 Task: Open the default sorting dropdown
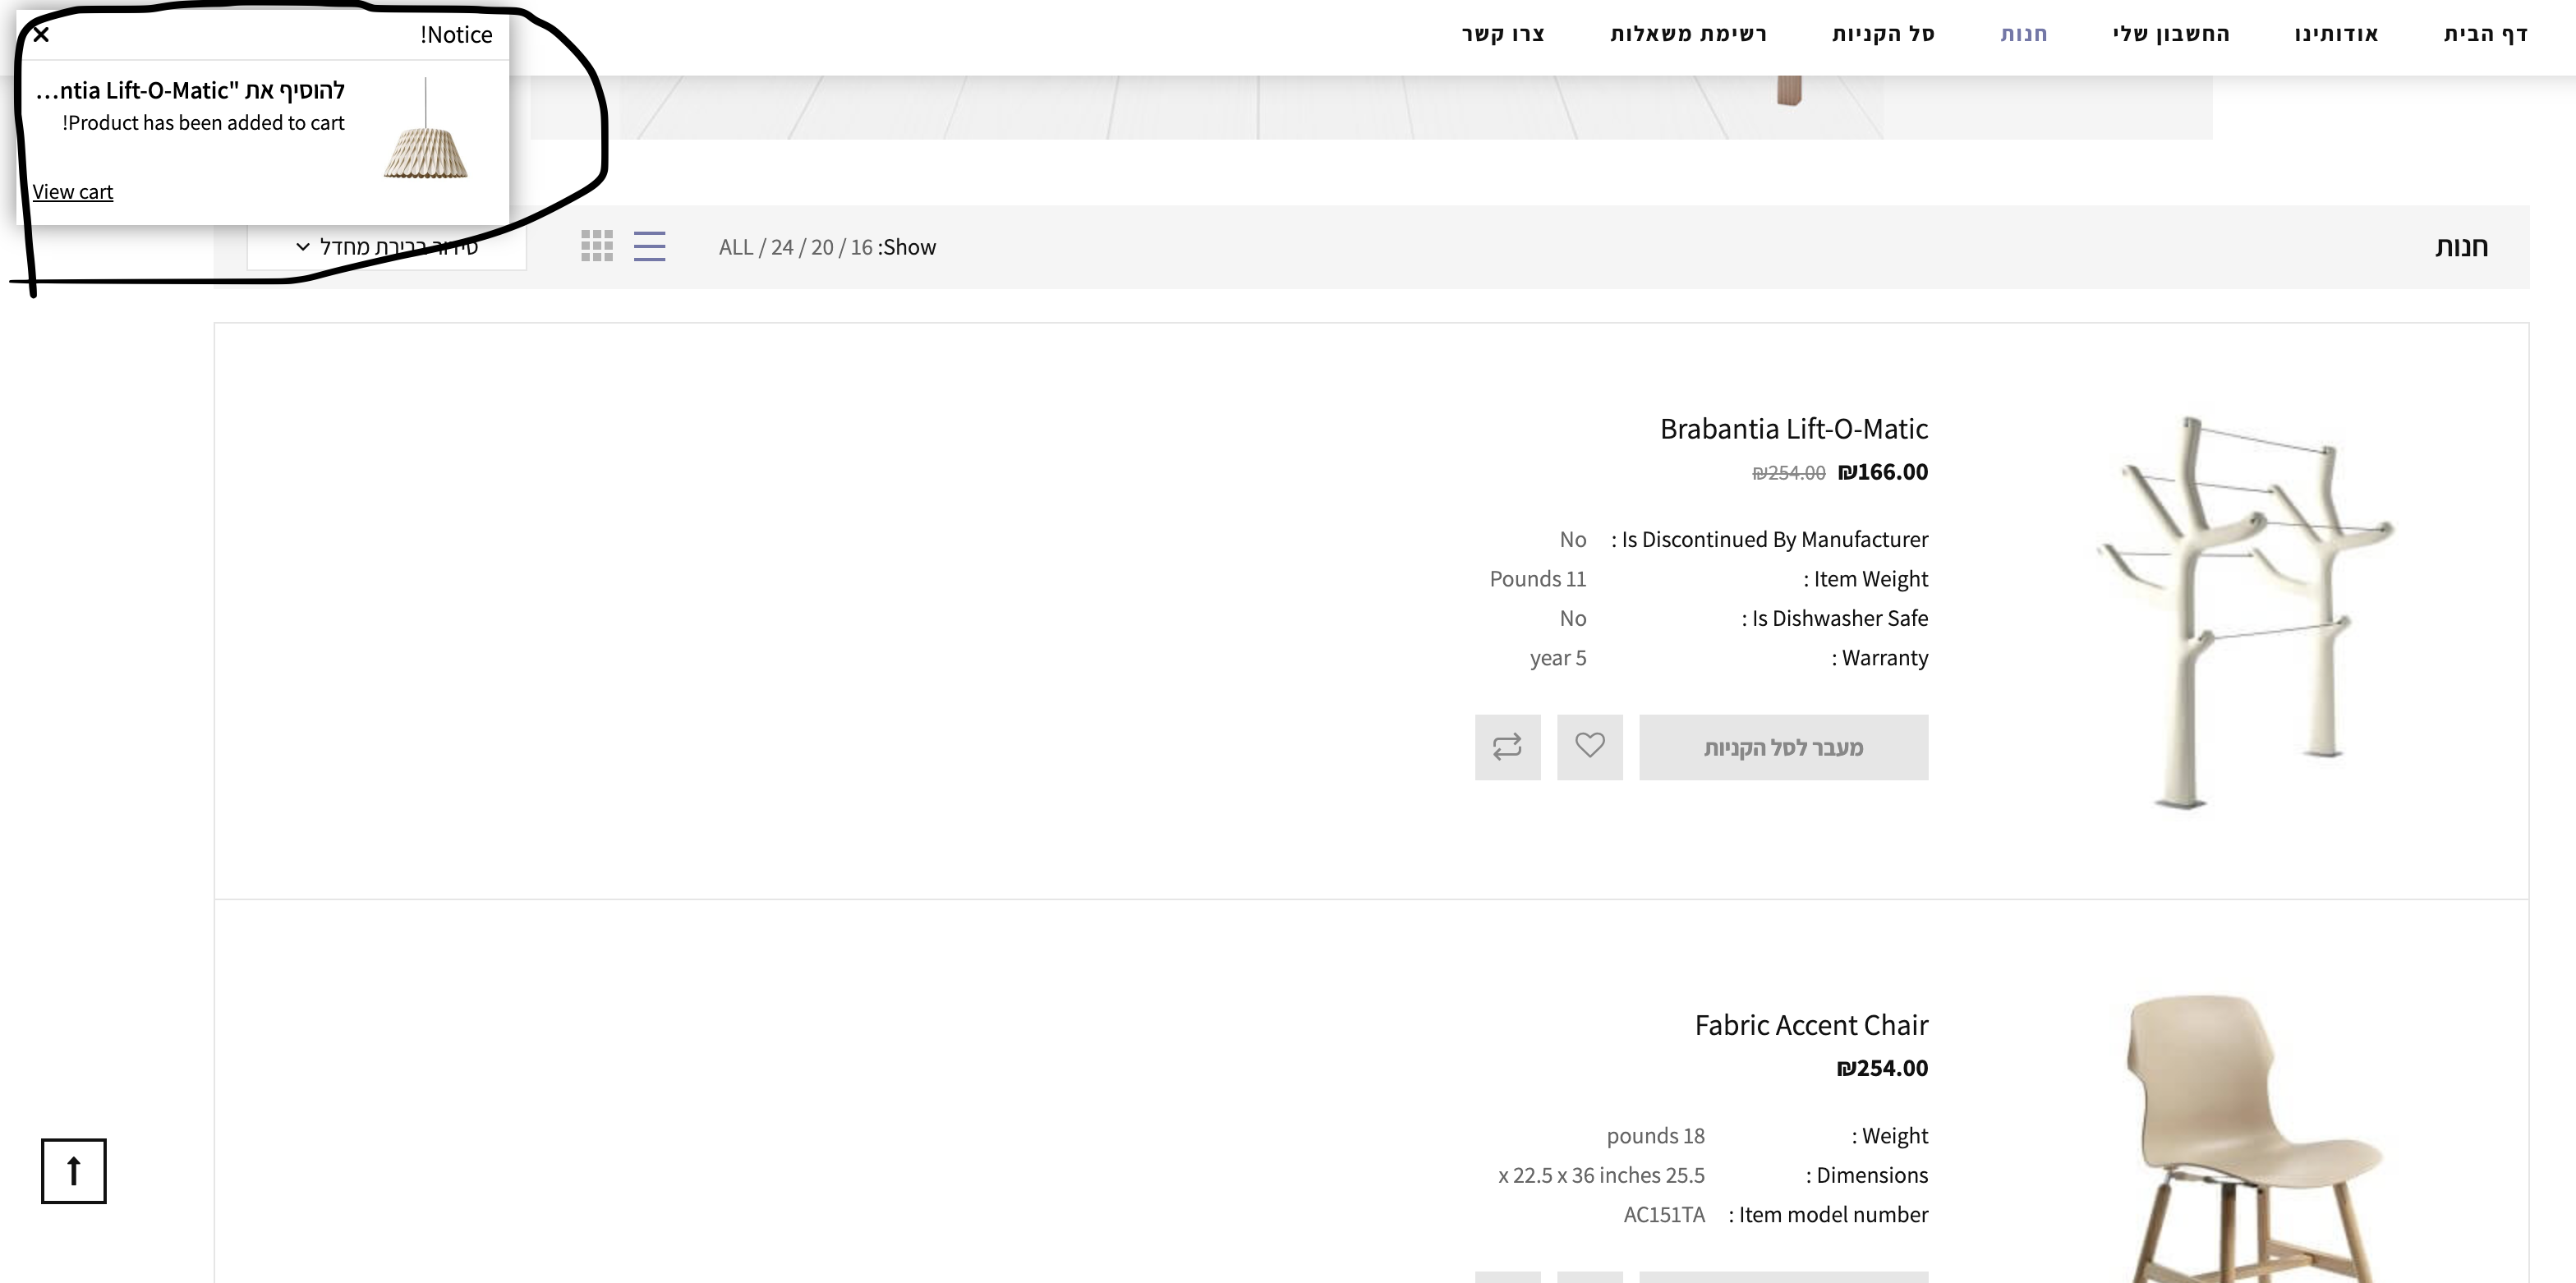tap(387, 246)
